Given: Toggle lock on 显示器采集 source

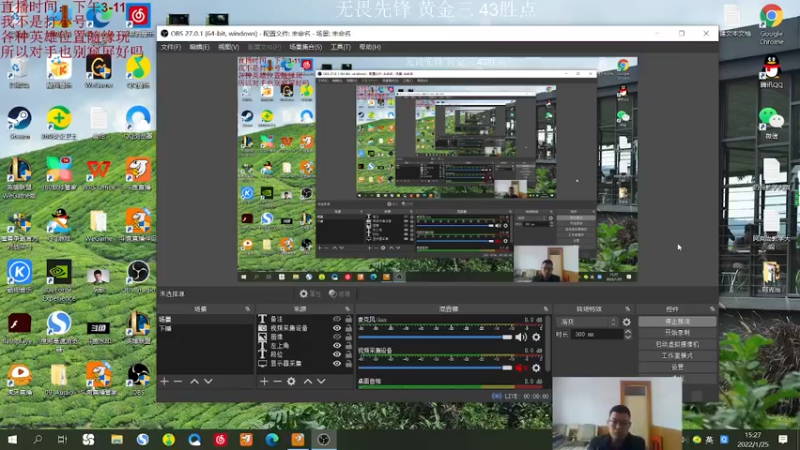Looking at the screenshot, I should (348, 363).
